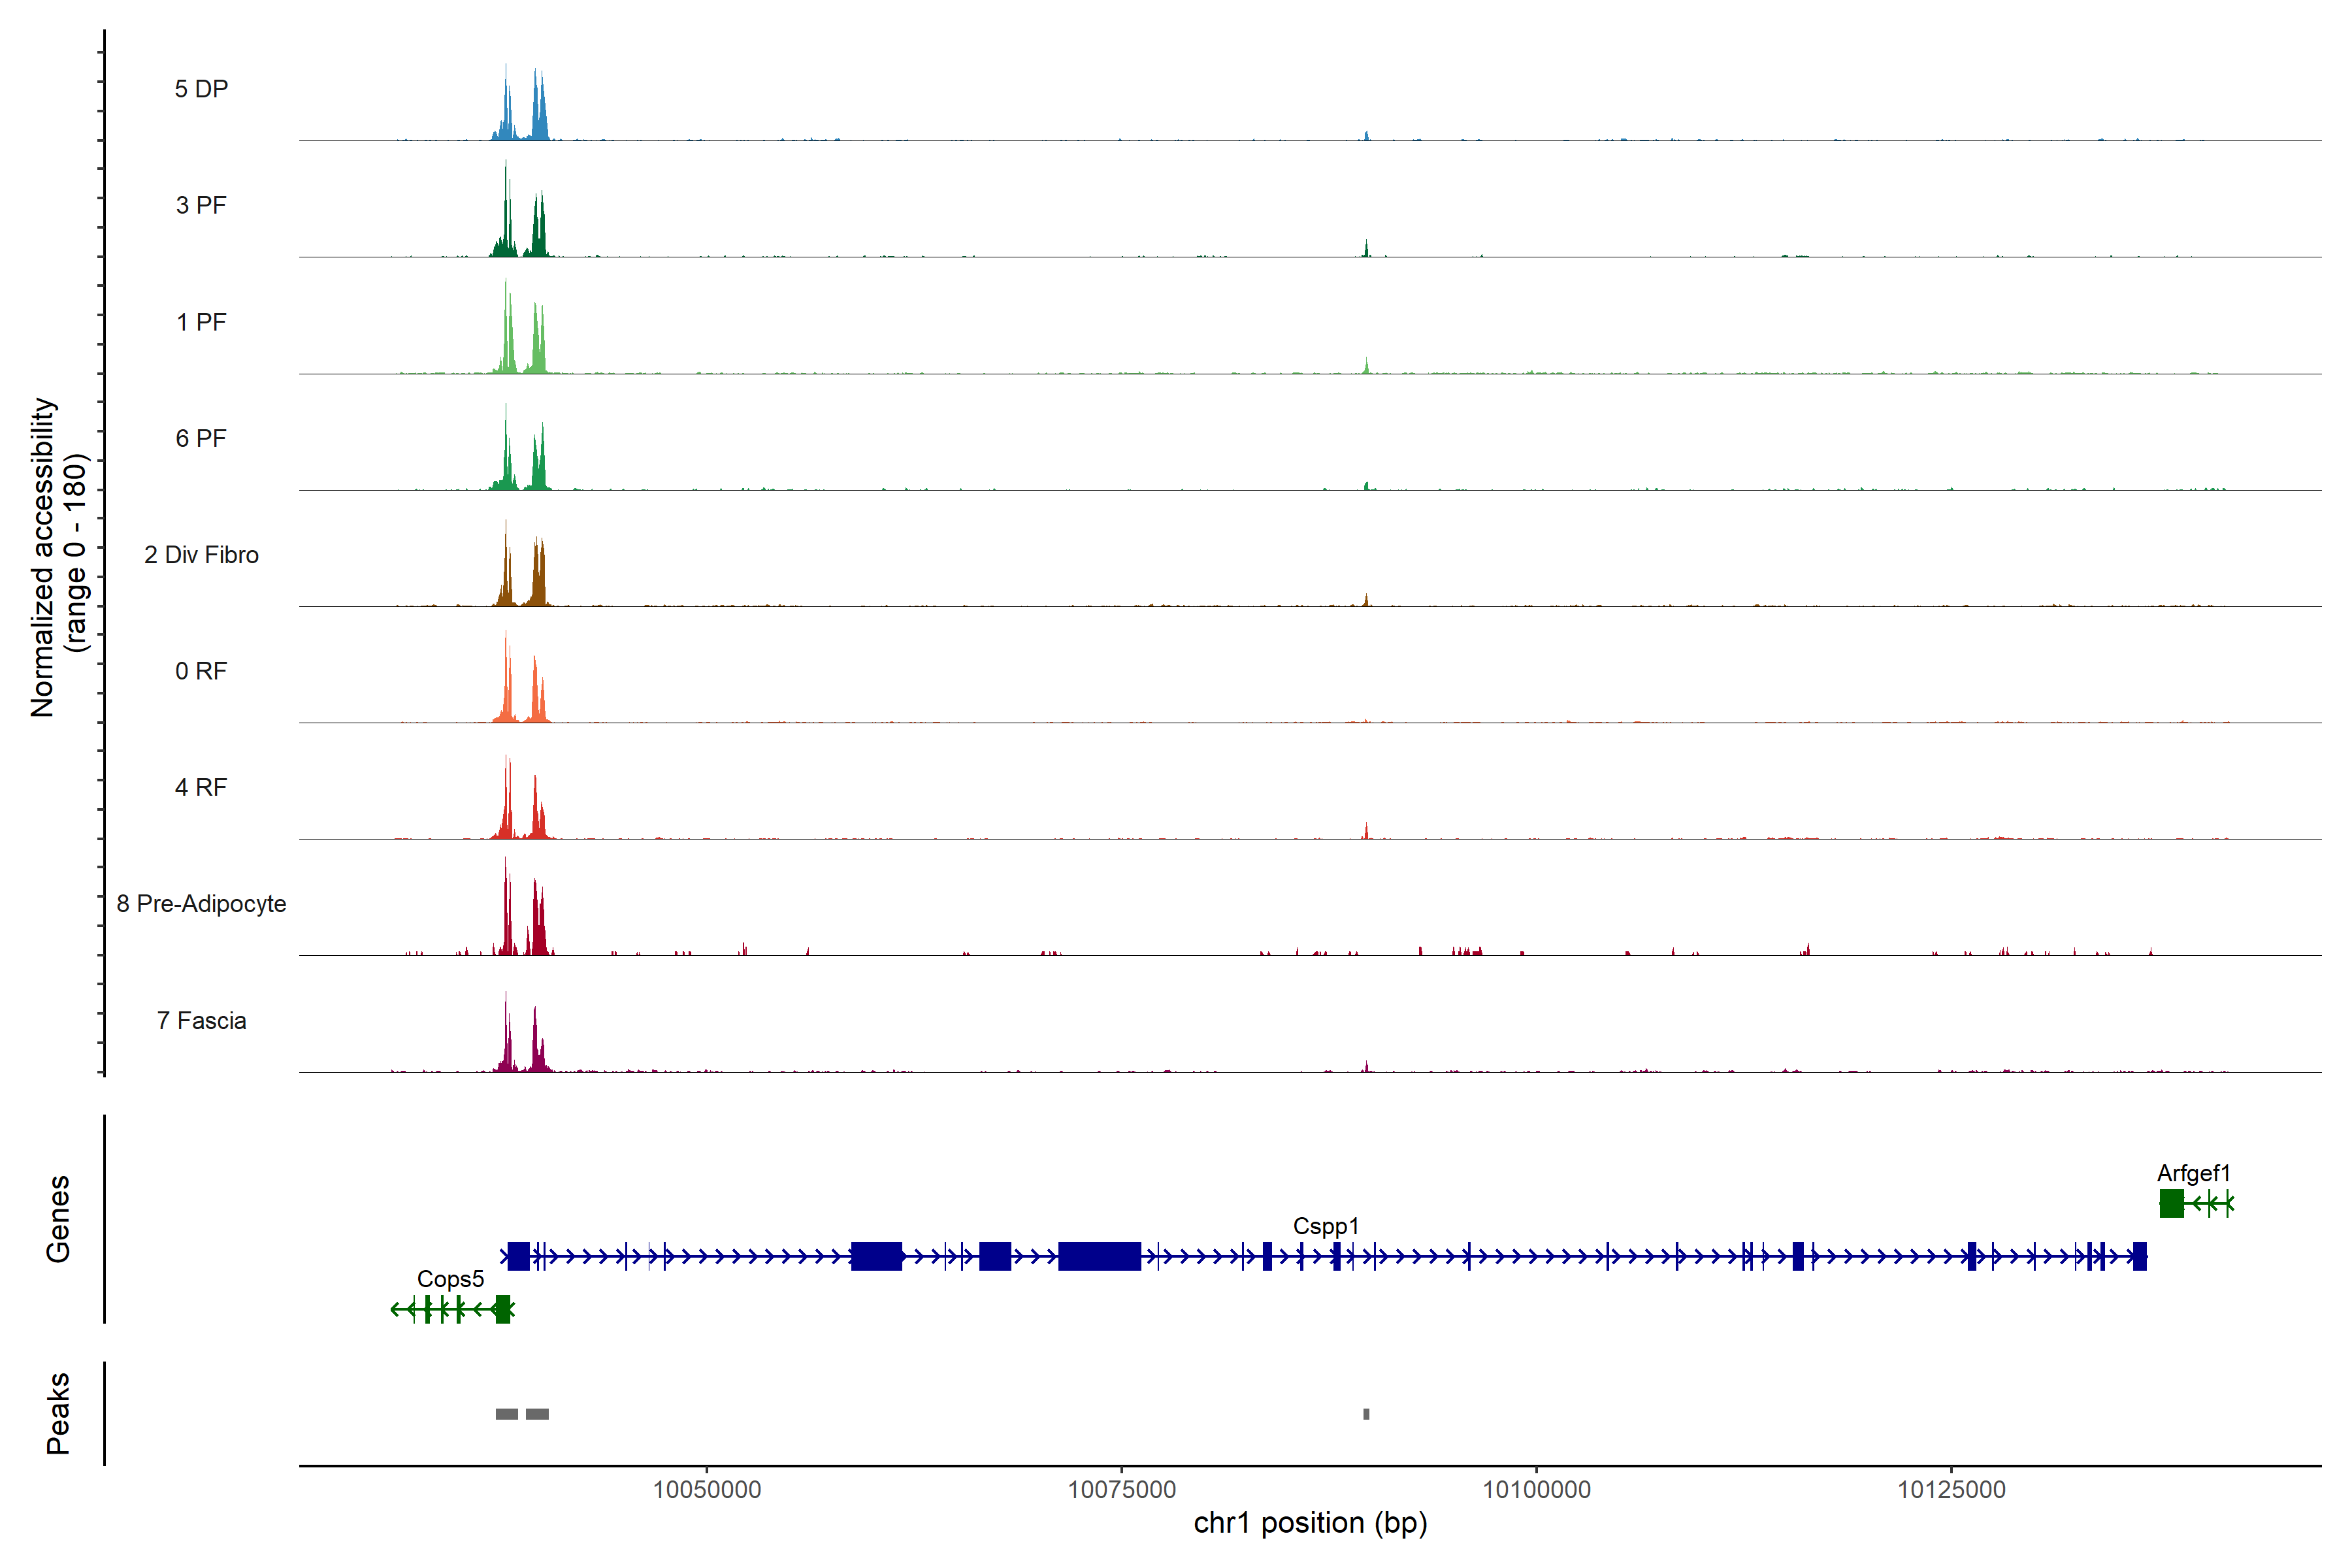
Task: Click the Cspp1 gene name label
Action: pos(1326,1226)
